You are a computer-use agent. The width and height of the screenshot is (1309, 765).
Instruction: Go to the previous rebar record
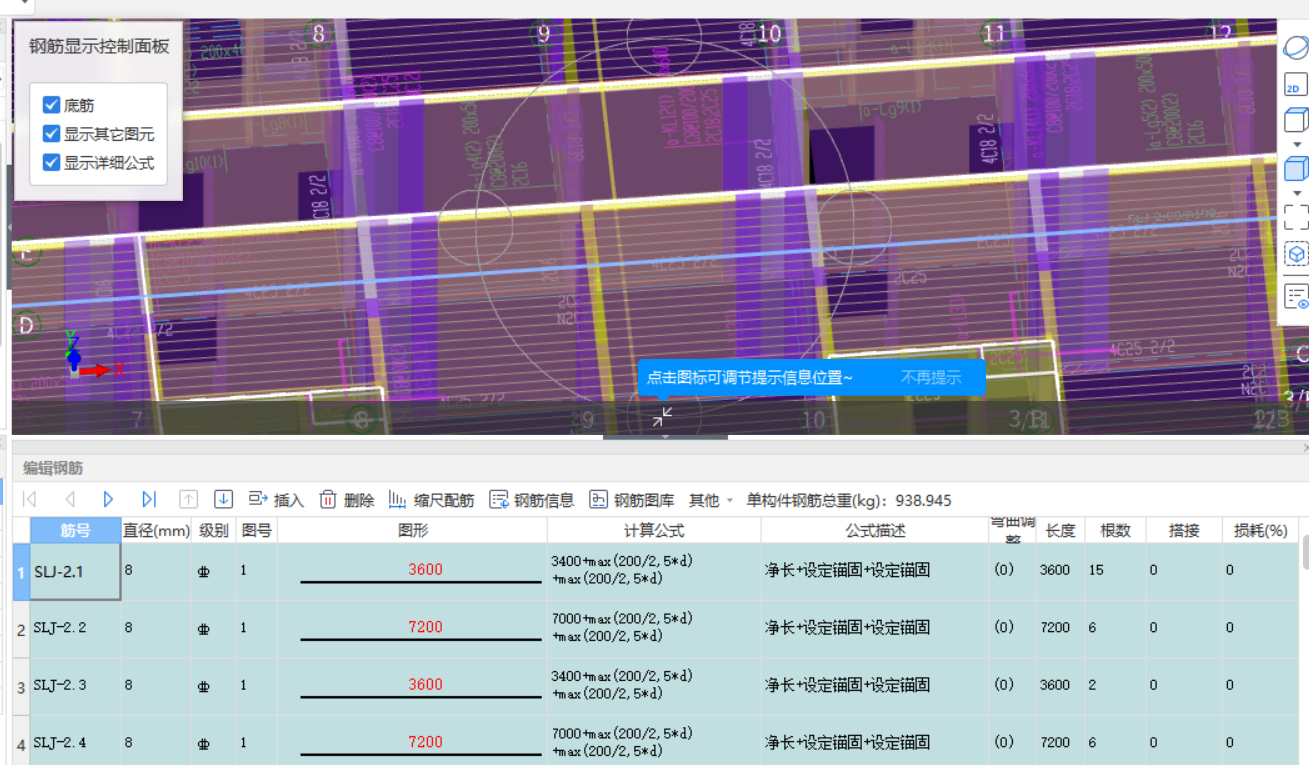(70, 499)
